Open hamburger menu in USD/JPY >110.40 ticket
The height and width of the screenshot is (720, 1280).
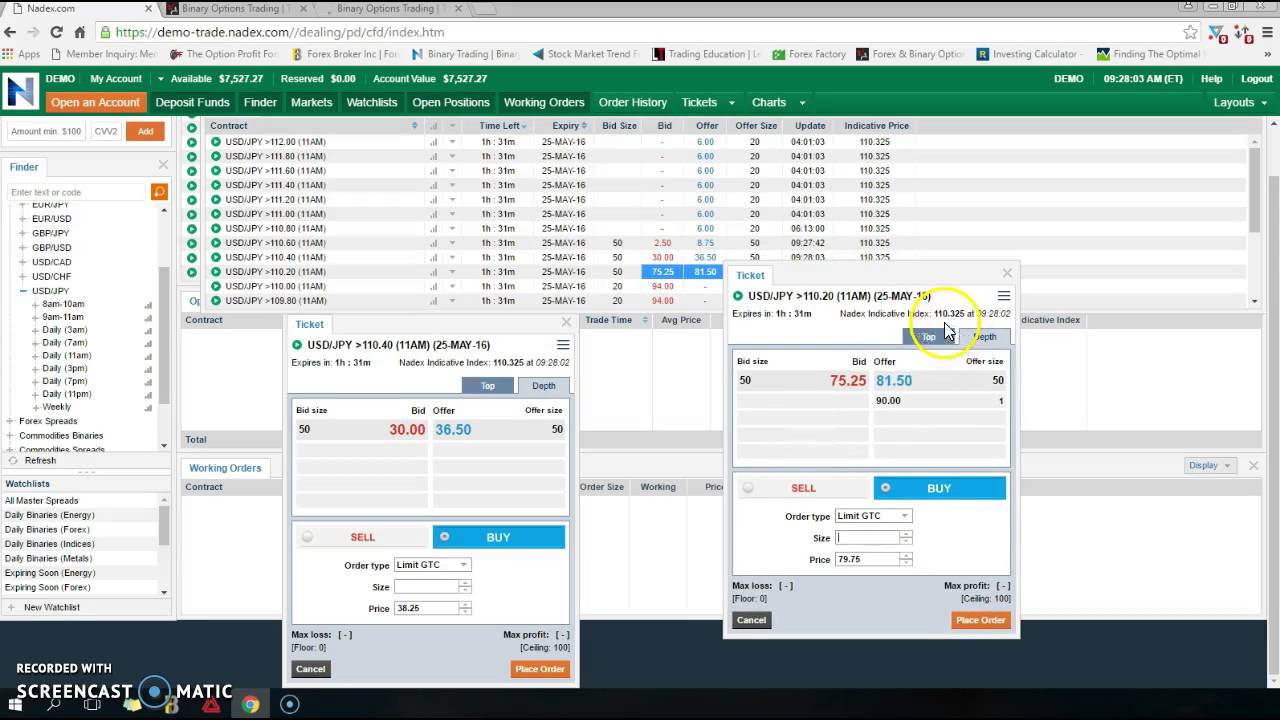(563, 345)
